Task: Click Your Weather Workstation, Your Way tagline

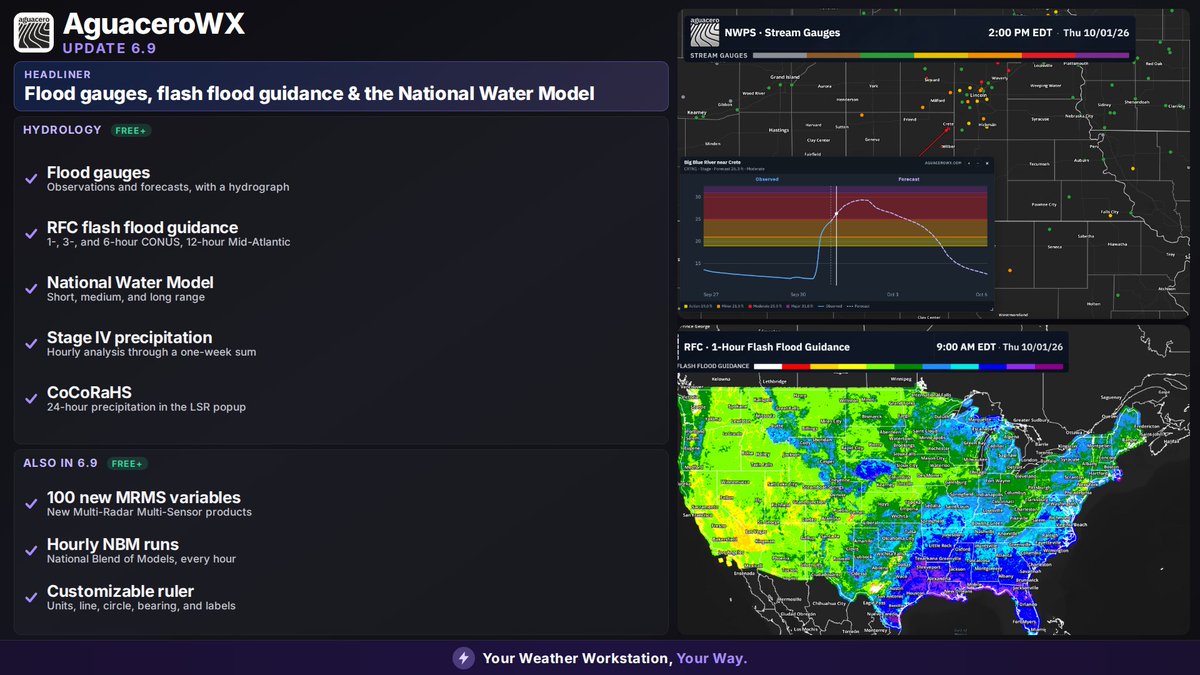Action: pos(615,658)
